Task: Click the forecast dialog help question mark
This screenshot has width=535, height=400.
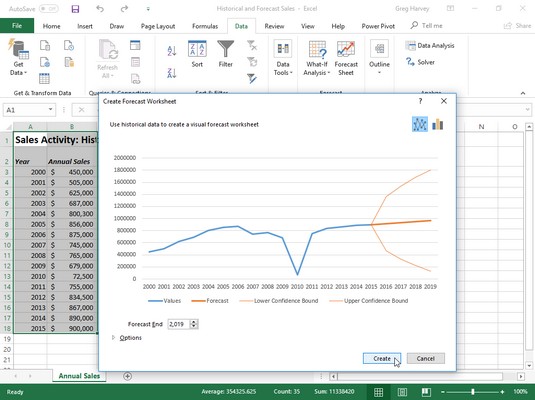Action: click(x=420, y=101)
